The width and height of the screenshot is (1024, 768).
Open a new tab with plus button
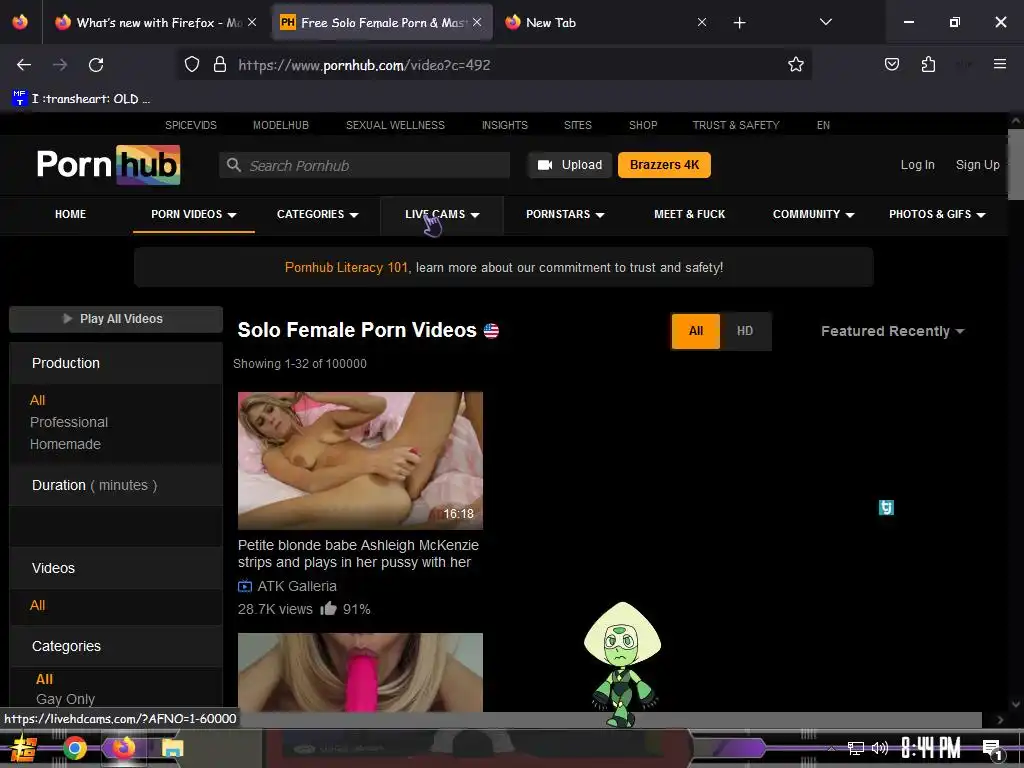739,23
